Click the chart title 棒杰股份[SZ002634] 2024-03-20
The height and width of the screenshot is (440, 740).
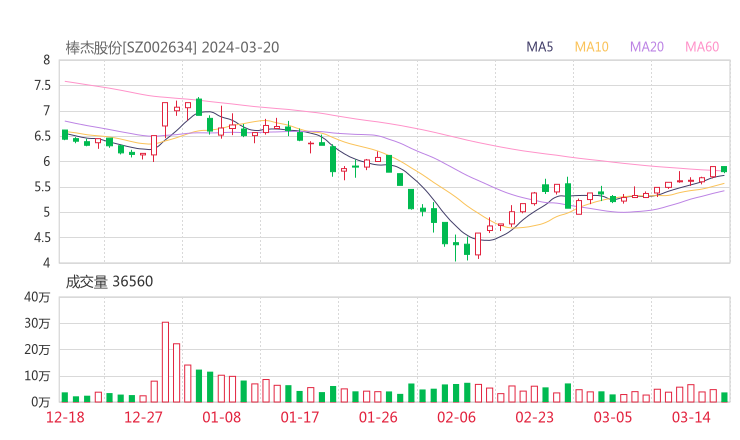coord(172,48)
